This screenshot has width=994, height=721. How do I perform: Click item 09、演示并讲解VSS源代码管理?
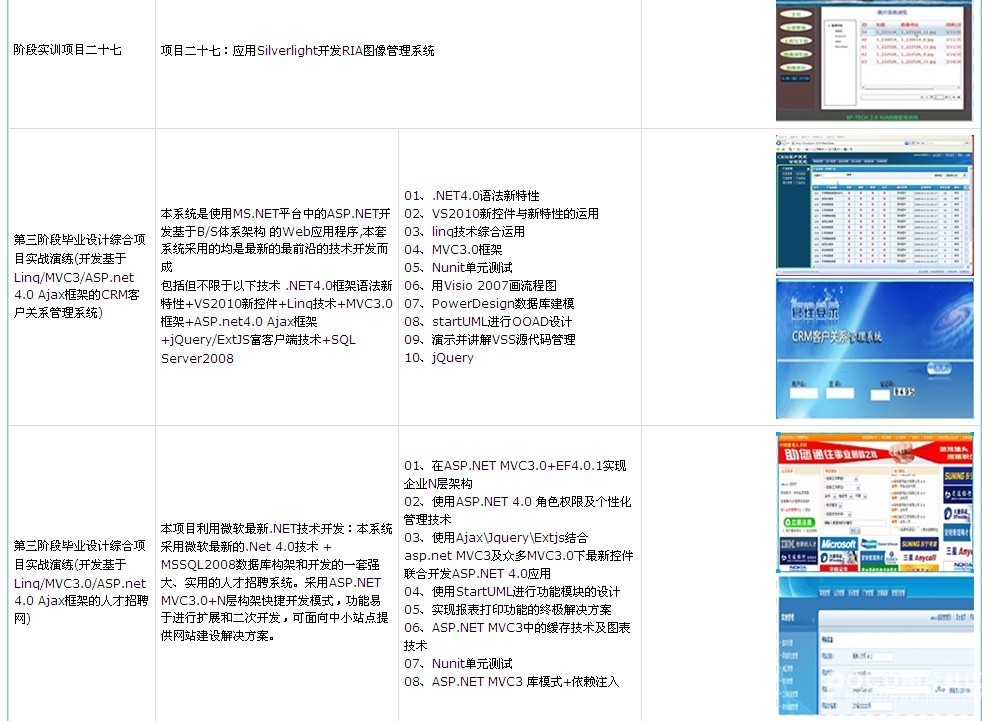click(x=490, y=339)
